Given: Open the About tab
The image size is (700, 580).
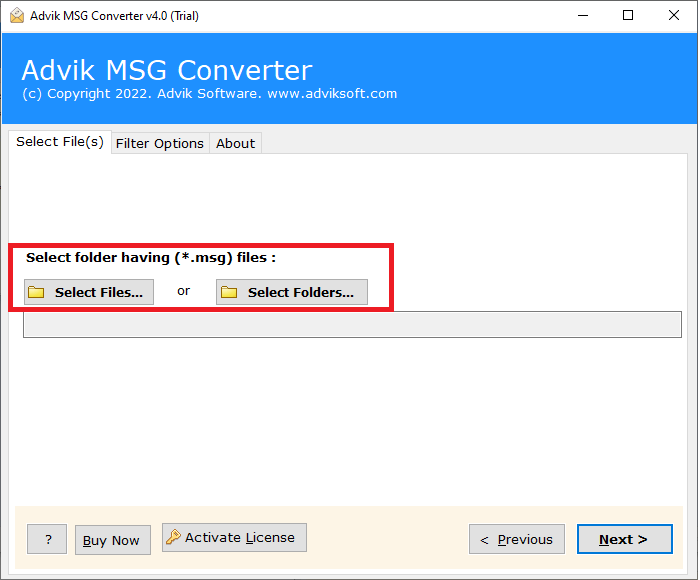Looking at the screenshot, I should tap(235, 143).
